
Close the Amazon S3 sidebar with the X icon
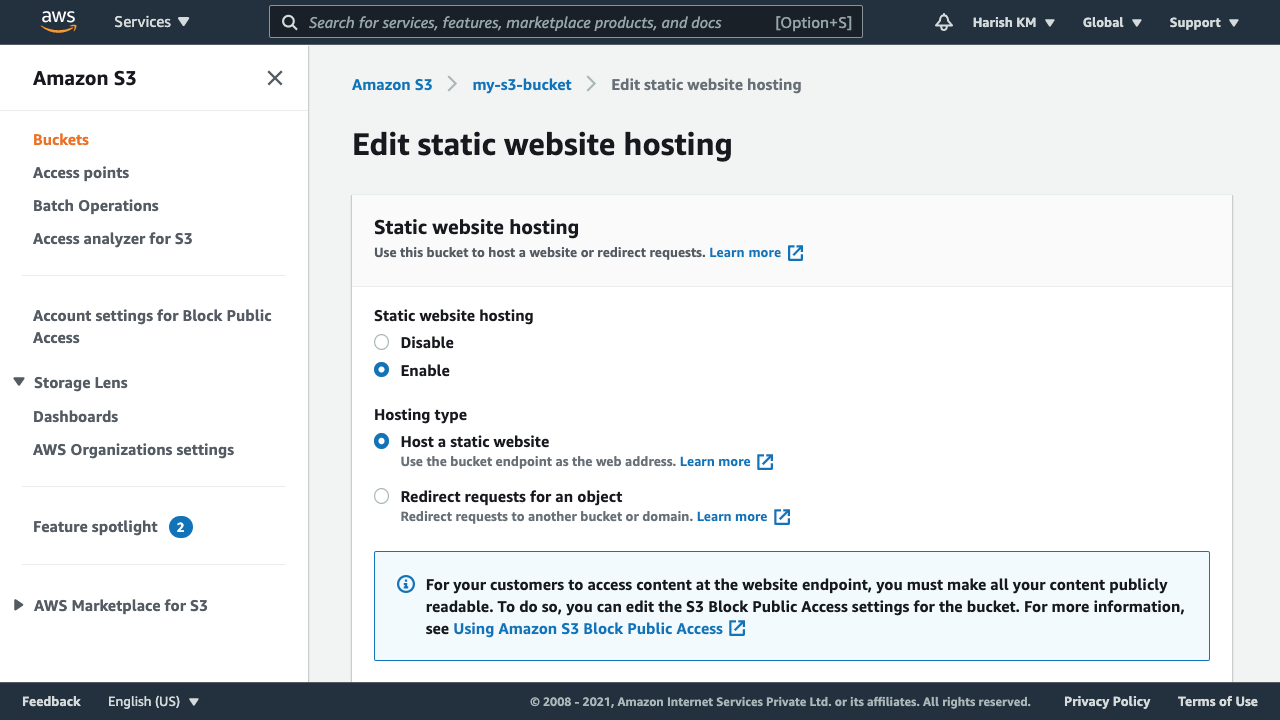(274, 77)
